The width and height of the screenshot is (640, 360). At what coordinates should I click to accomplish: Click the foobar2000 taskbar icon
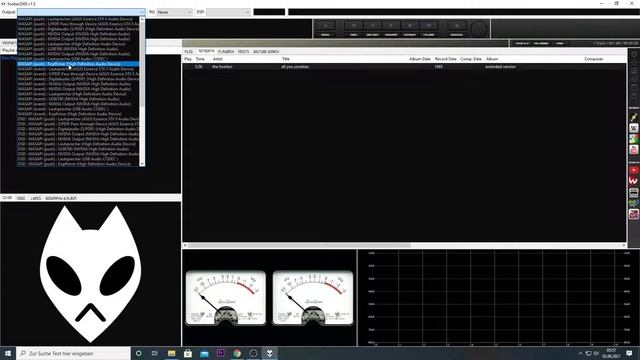click(x=269, y=353)
